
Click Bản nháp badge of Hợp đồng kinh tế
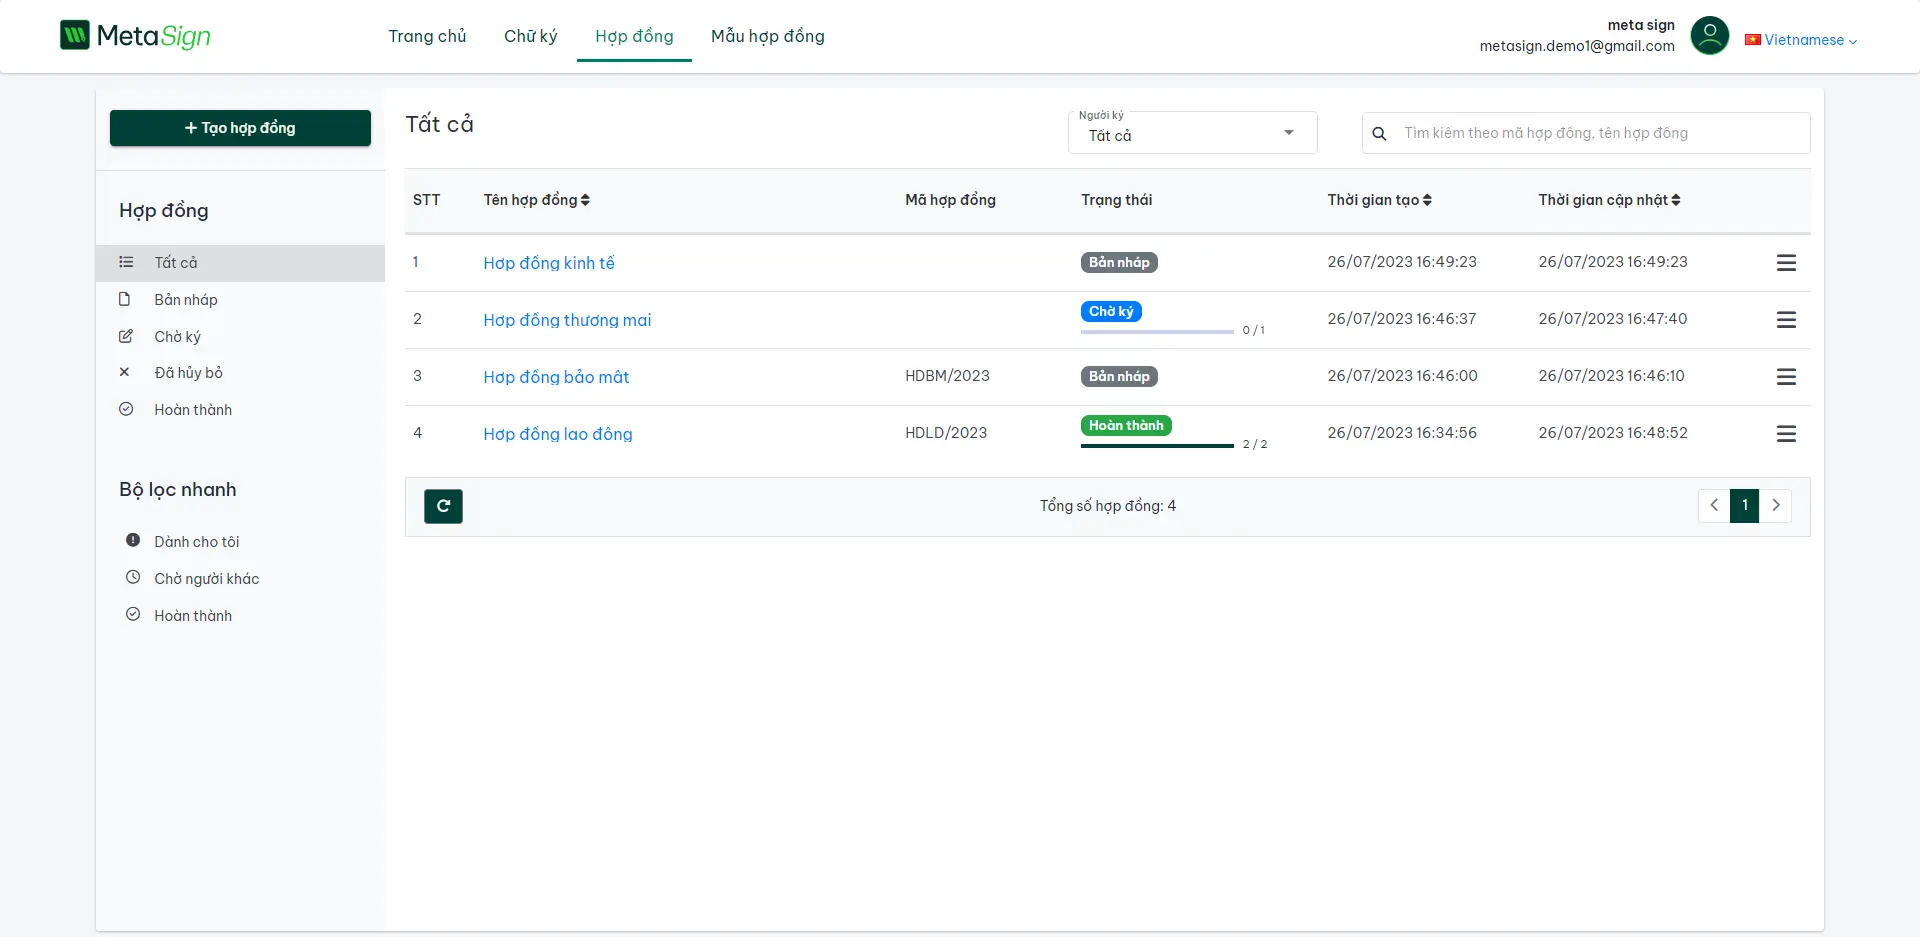tap(1119, 262)
